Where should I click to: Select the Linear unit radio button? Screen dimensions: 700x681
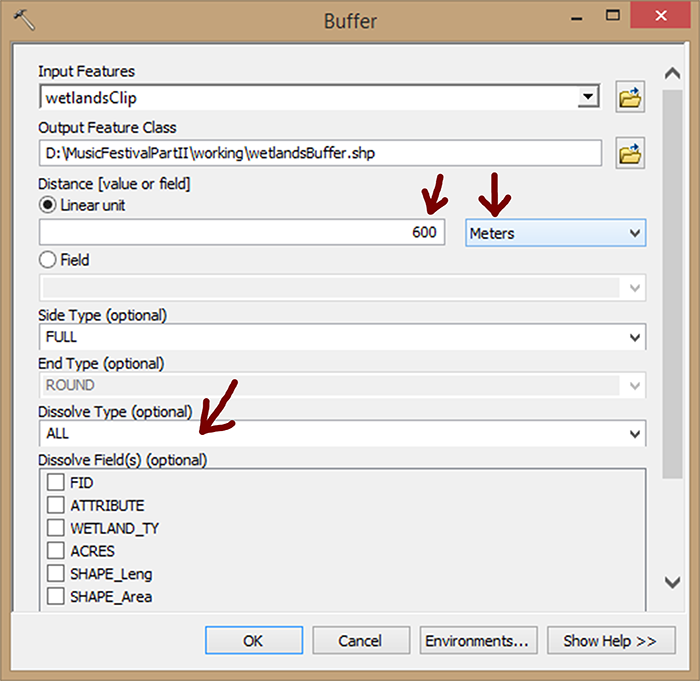tap(47, 205)
